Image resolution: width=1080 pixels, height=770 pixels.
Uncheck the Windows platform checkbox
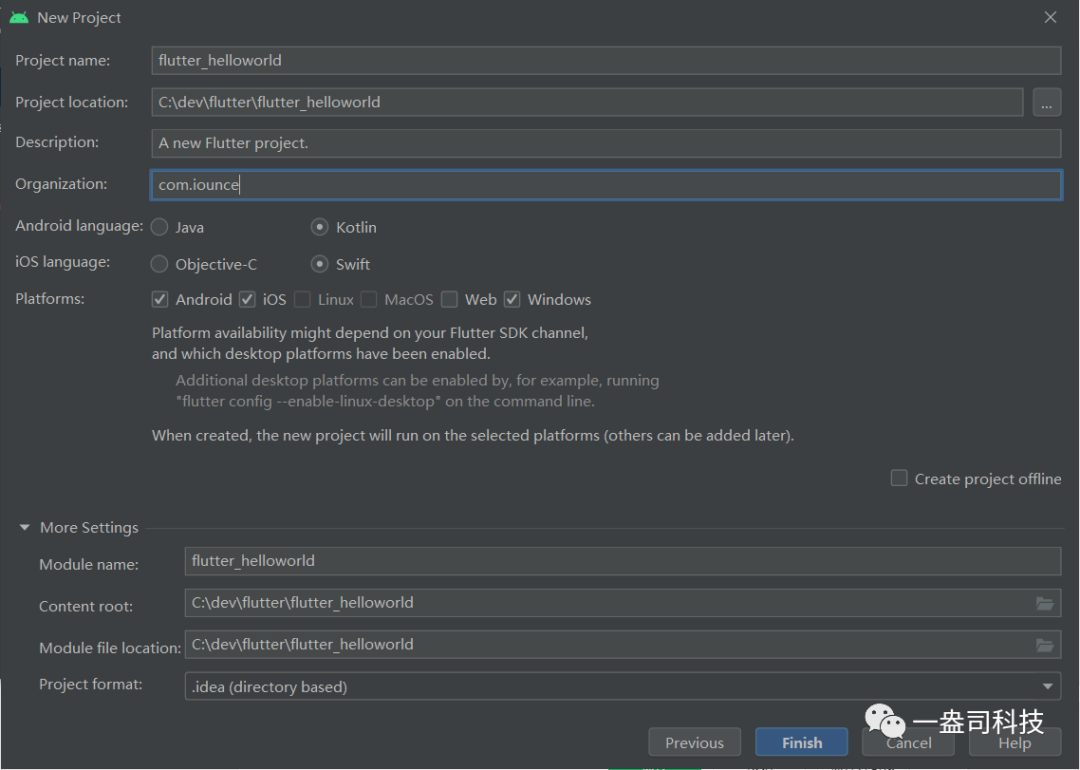point(512,299)
